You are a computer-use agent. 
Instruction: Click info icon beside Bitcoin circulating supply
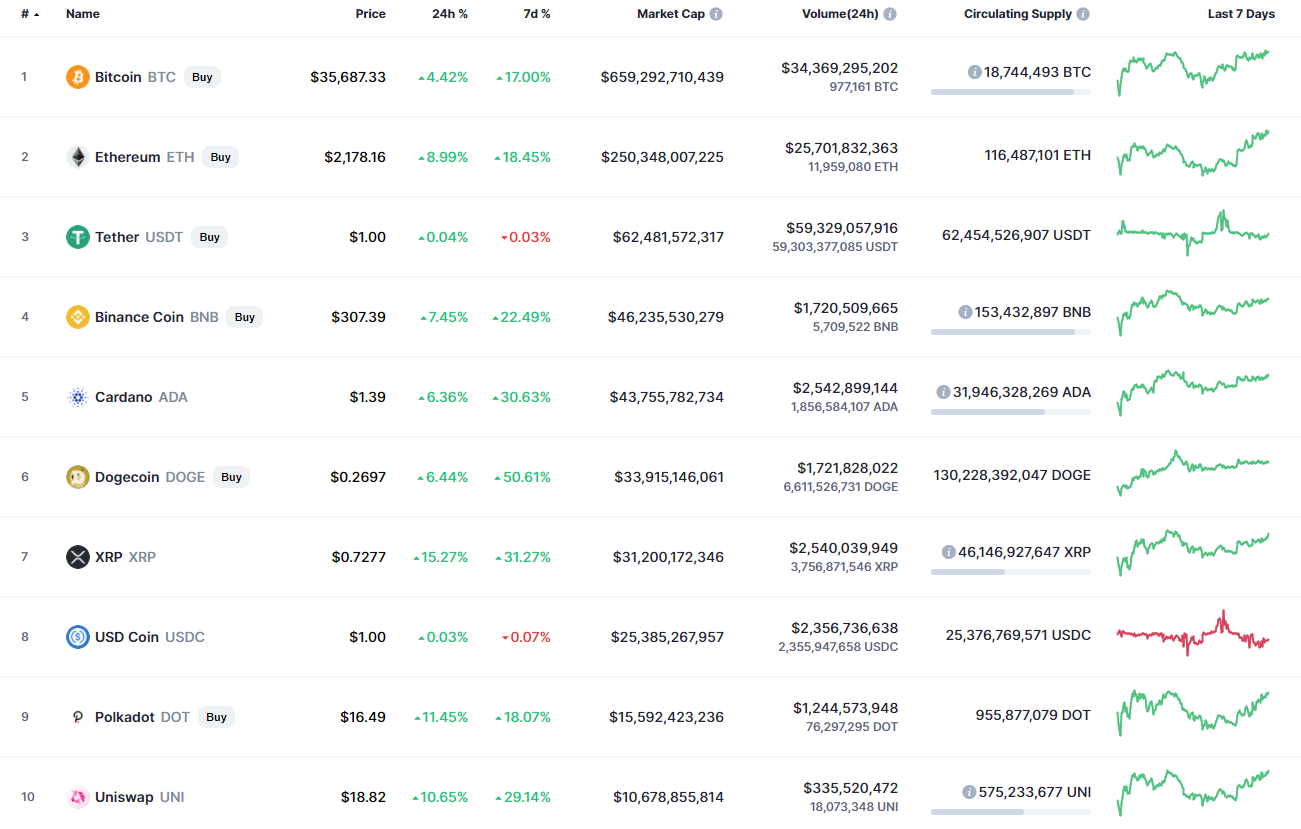tap(974, 72)
